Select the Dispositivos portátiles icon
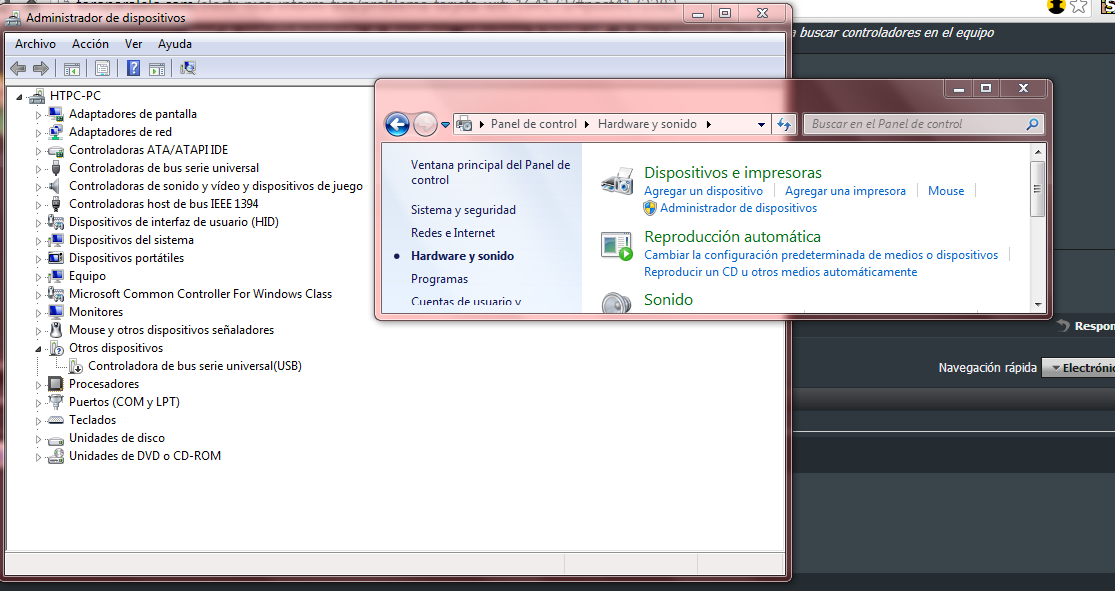This screenshot has width=1115, height=591. tap(55, 258)
